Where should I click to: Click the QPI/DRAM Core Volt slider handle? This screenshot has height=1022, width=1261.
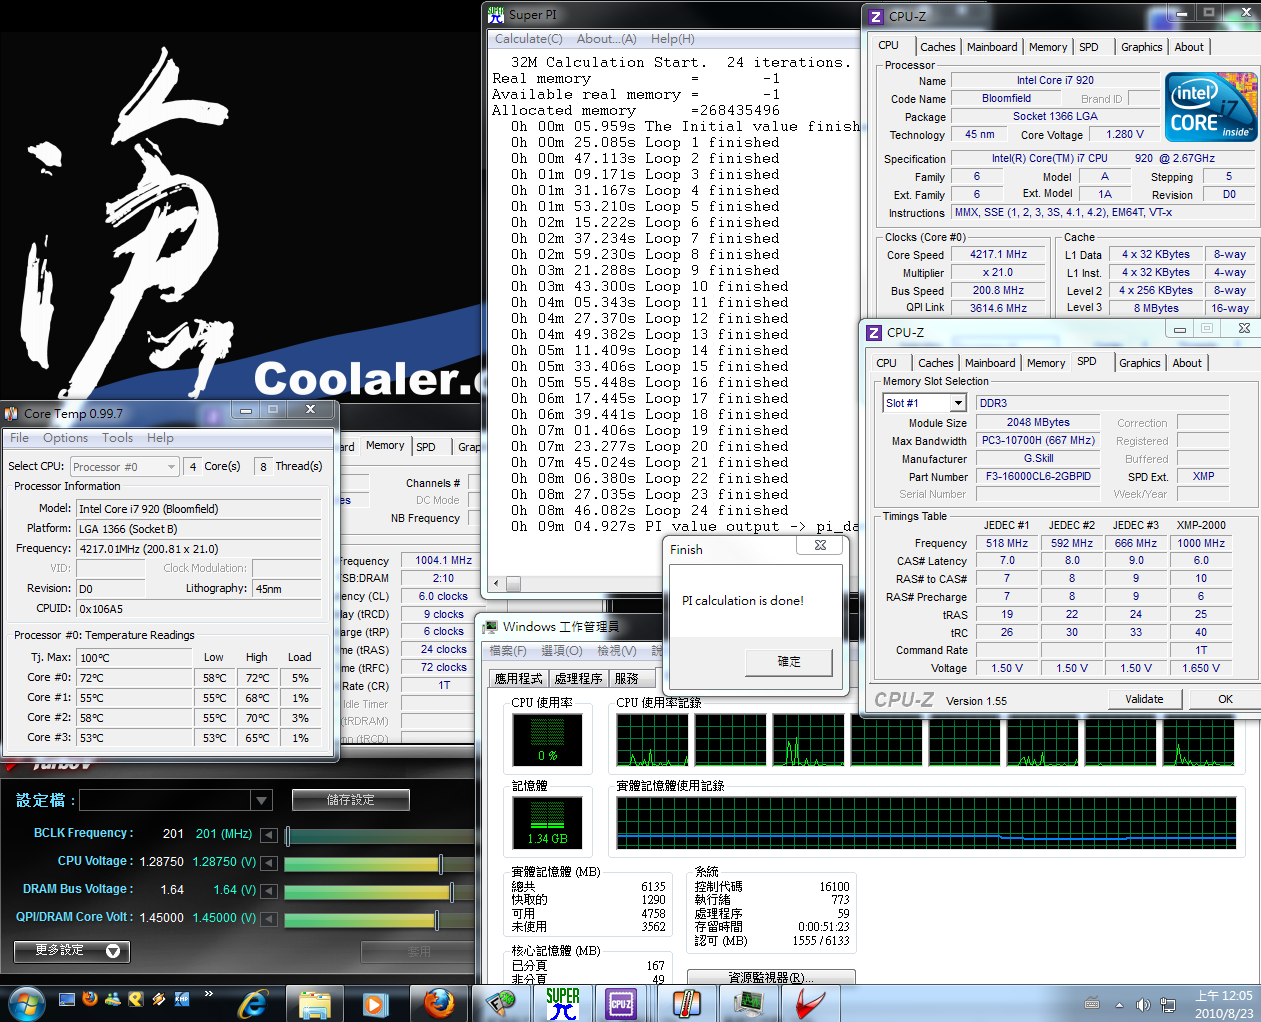pyautogui.click(x=437, y=919)
